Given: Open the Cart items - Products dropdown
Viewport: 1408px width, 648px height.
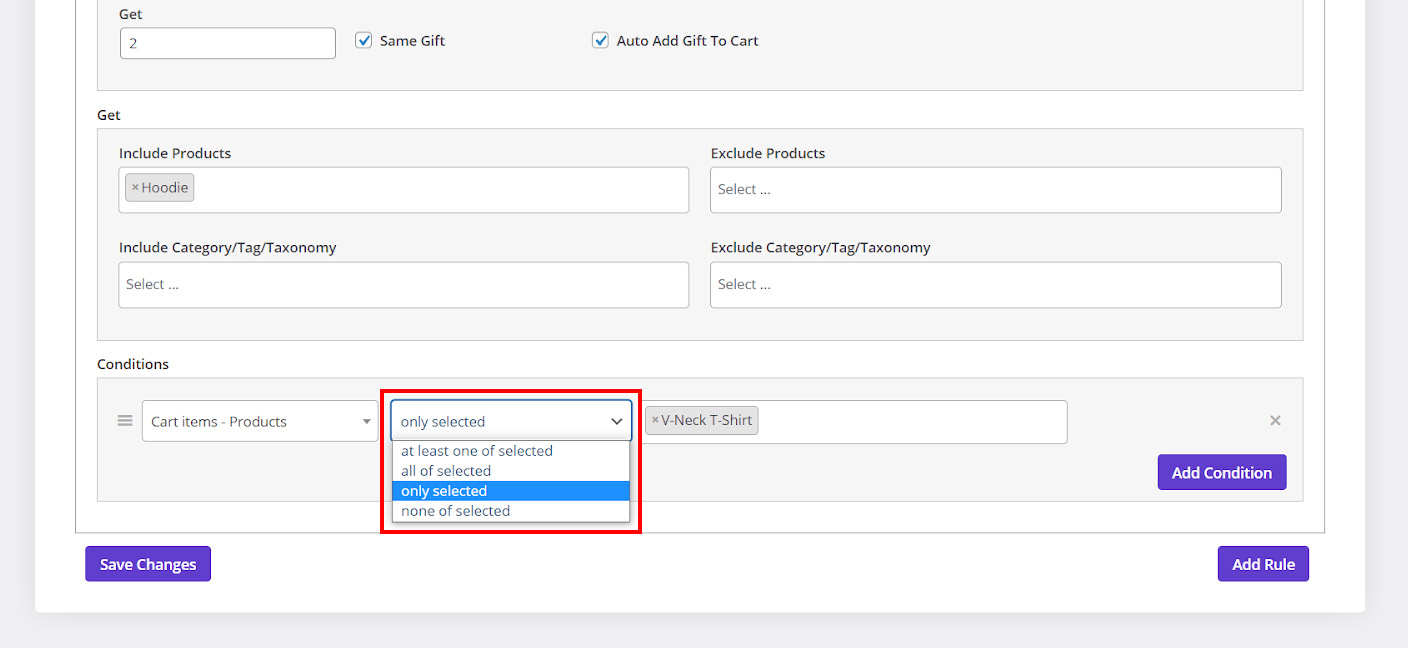Looking at the screenshot, I should coord(260,422).
